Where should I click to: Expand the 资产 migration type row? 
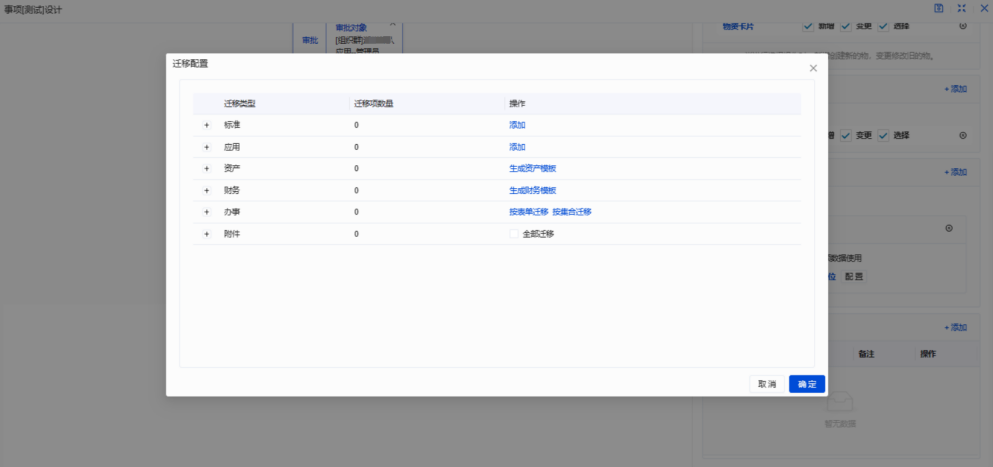(x=207, y=168)
